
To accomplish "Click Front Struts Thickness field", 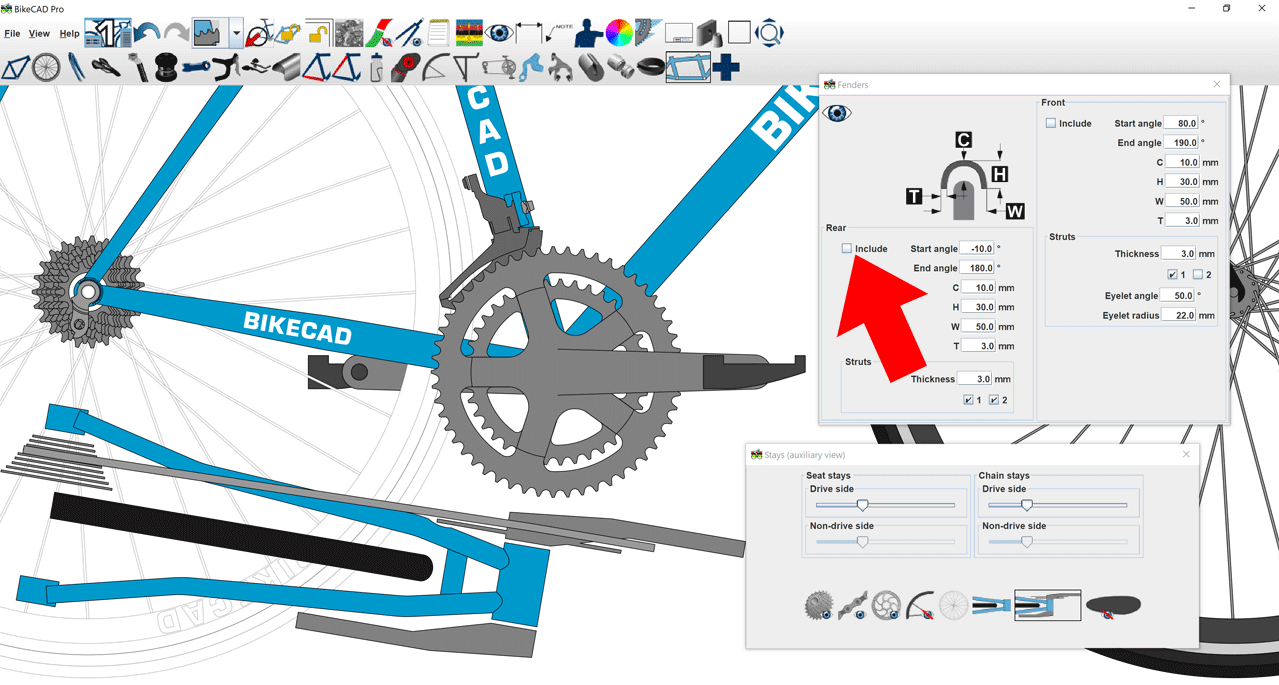I will (x=1180, y=254).
